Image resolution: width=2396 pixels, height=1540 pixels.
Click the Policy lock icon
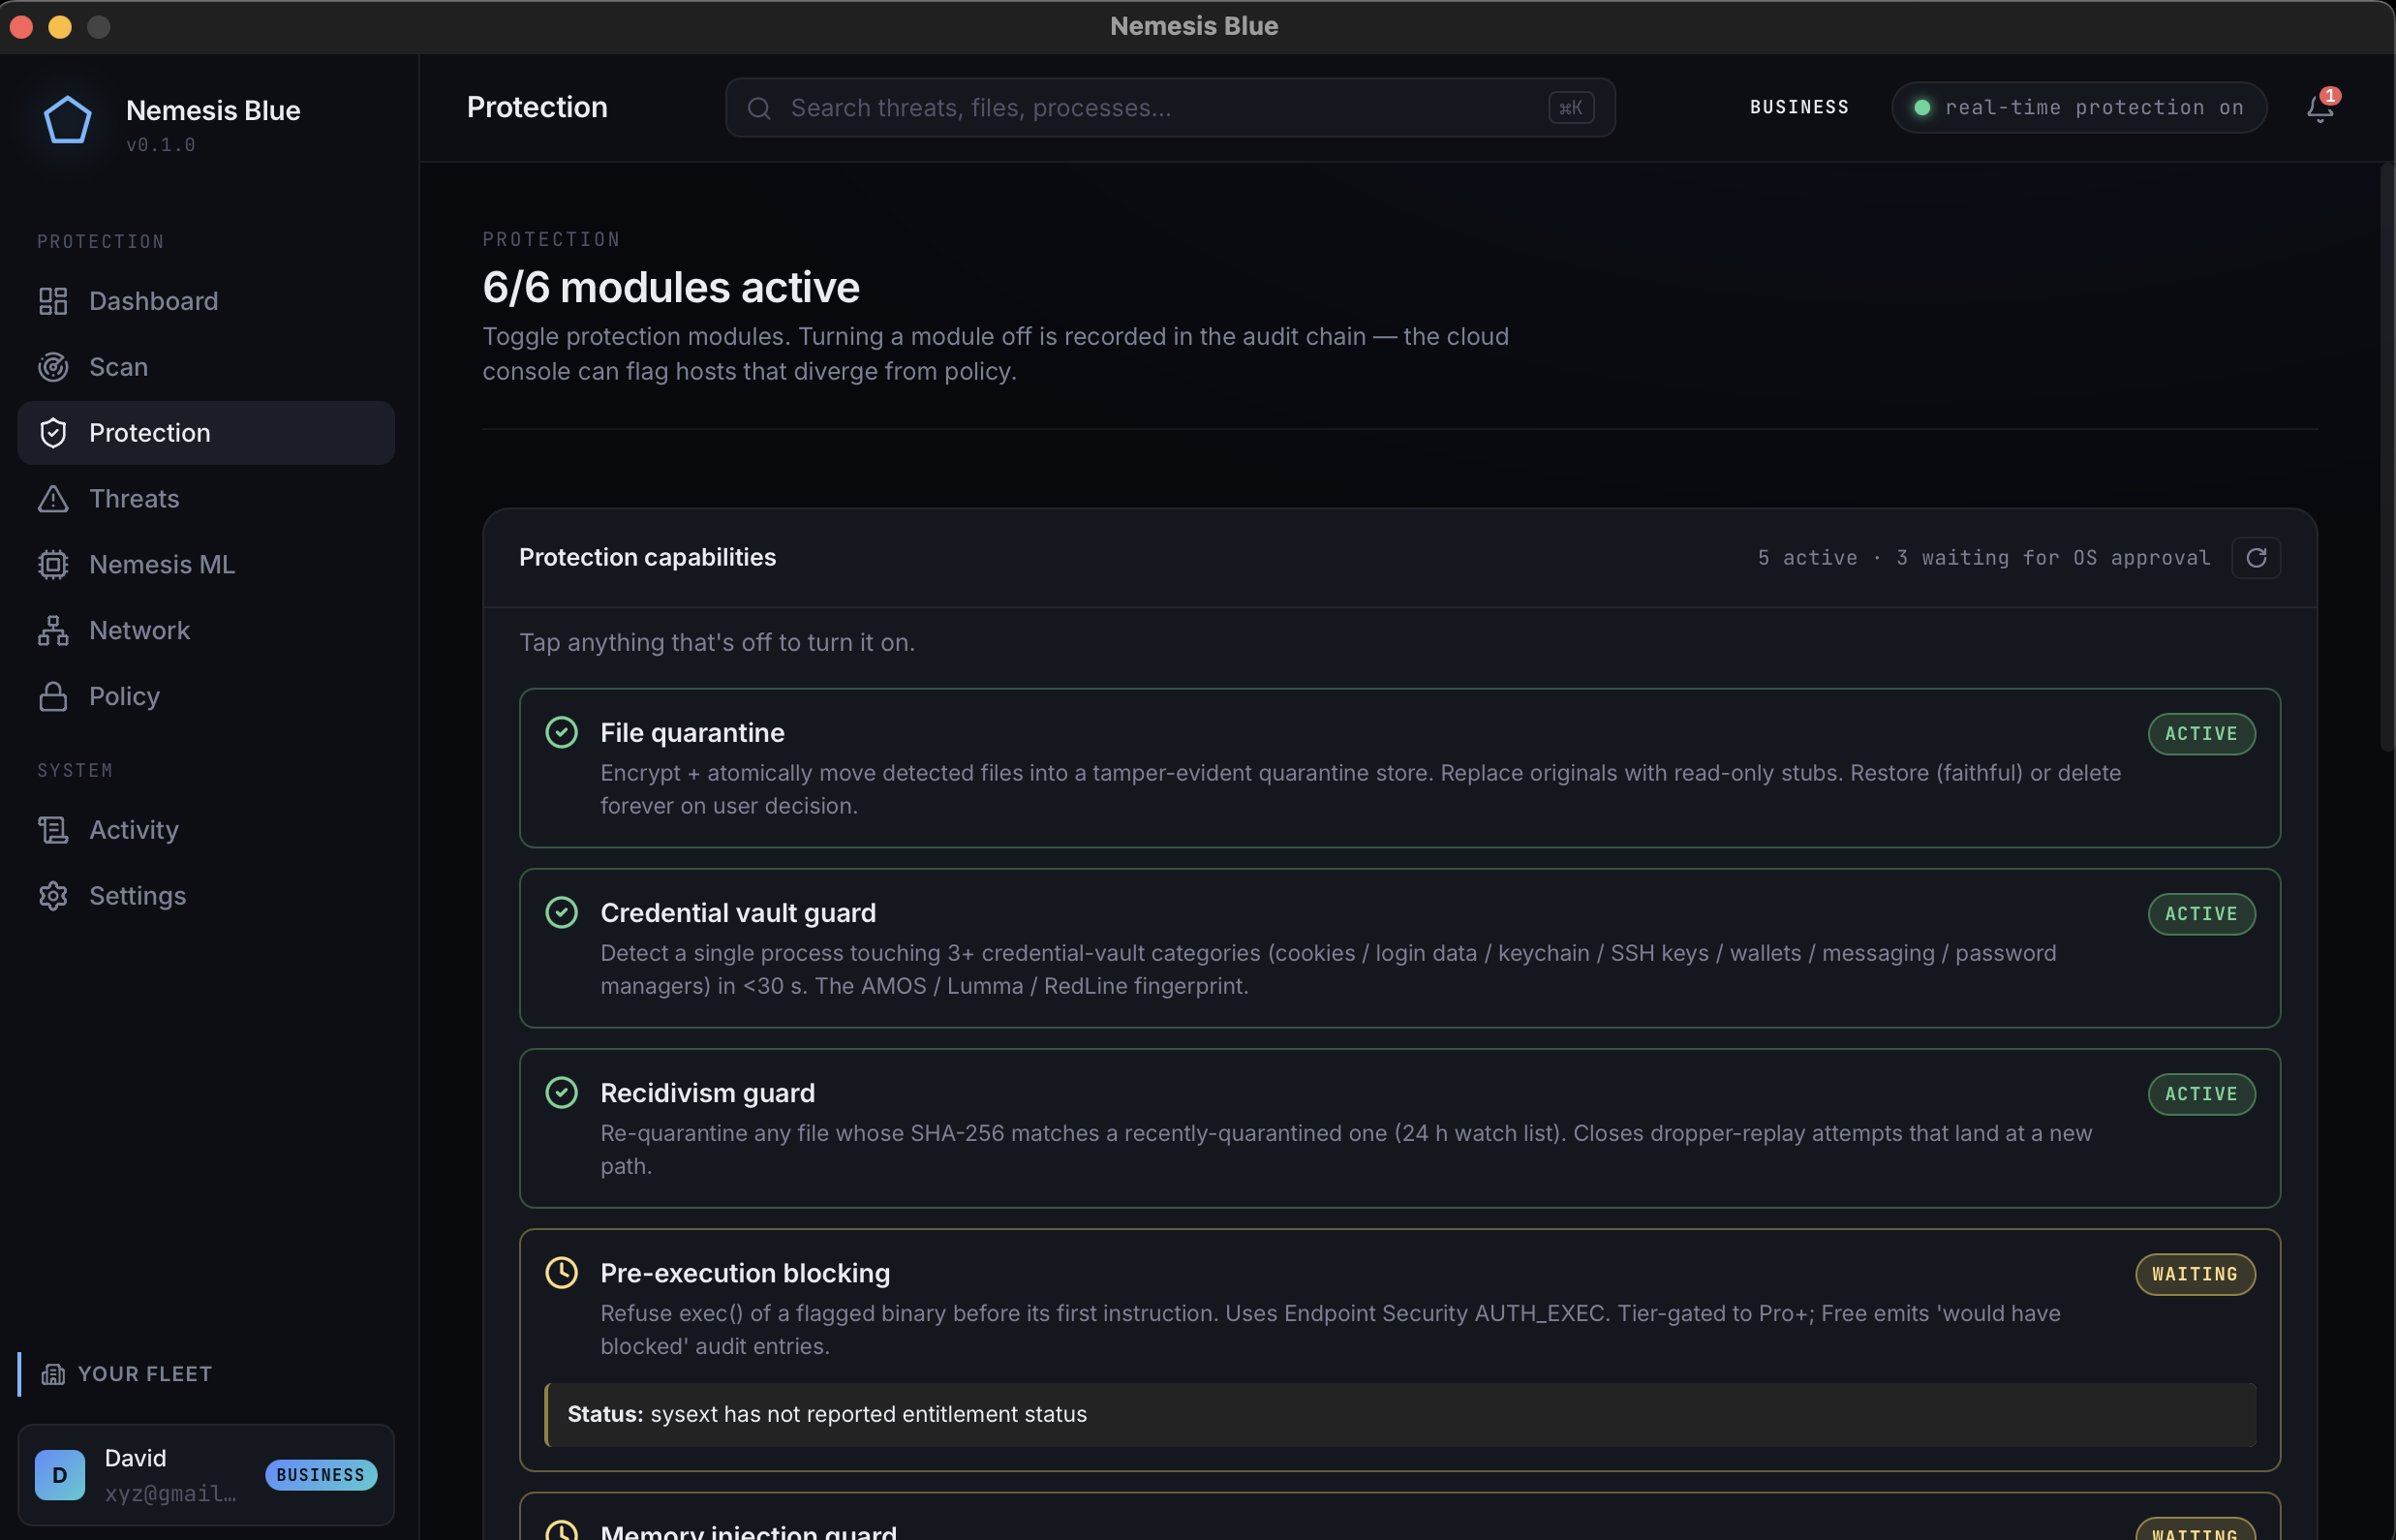pos(53,697)
